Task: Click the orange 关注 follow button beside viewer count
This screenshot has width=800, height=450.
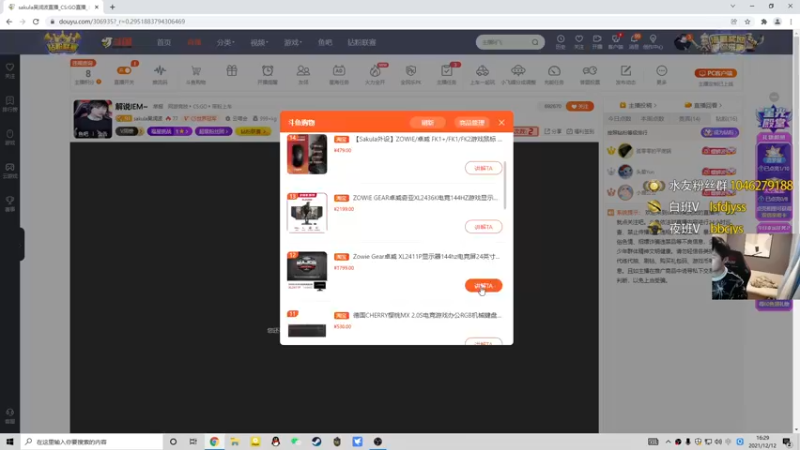Action: click(580, 106)
